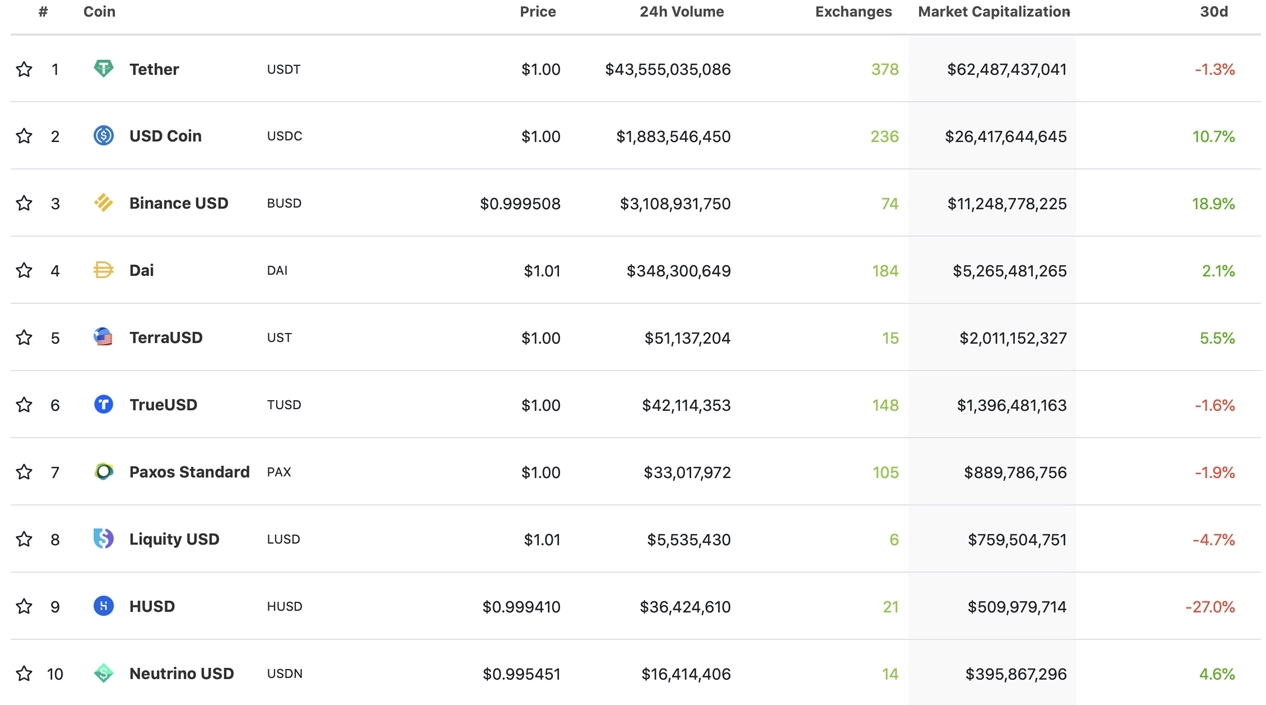Star Liquity USD as favorite

pos(24,539)
